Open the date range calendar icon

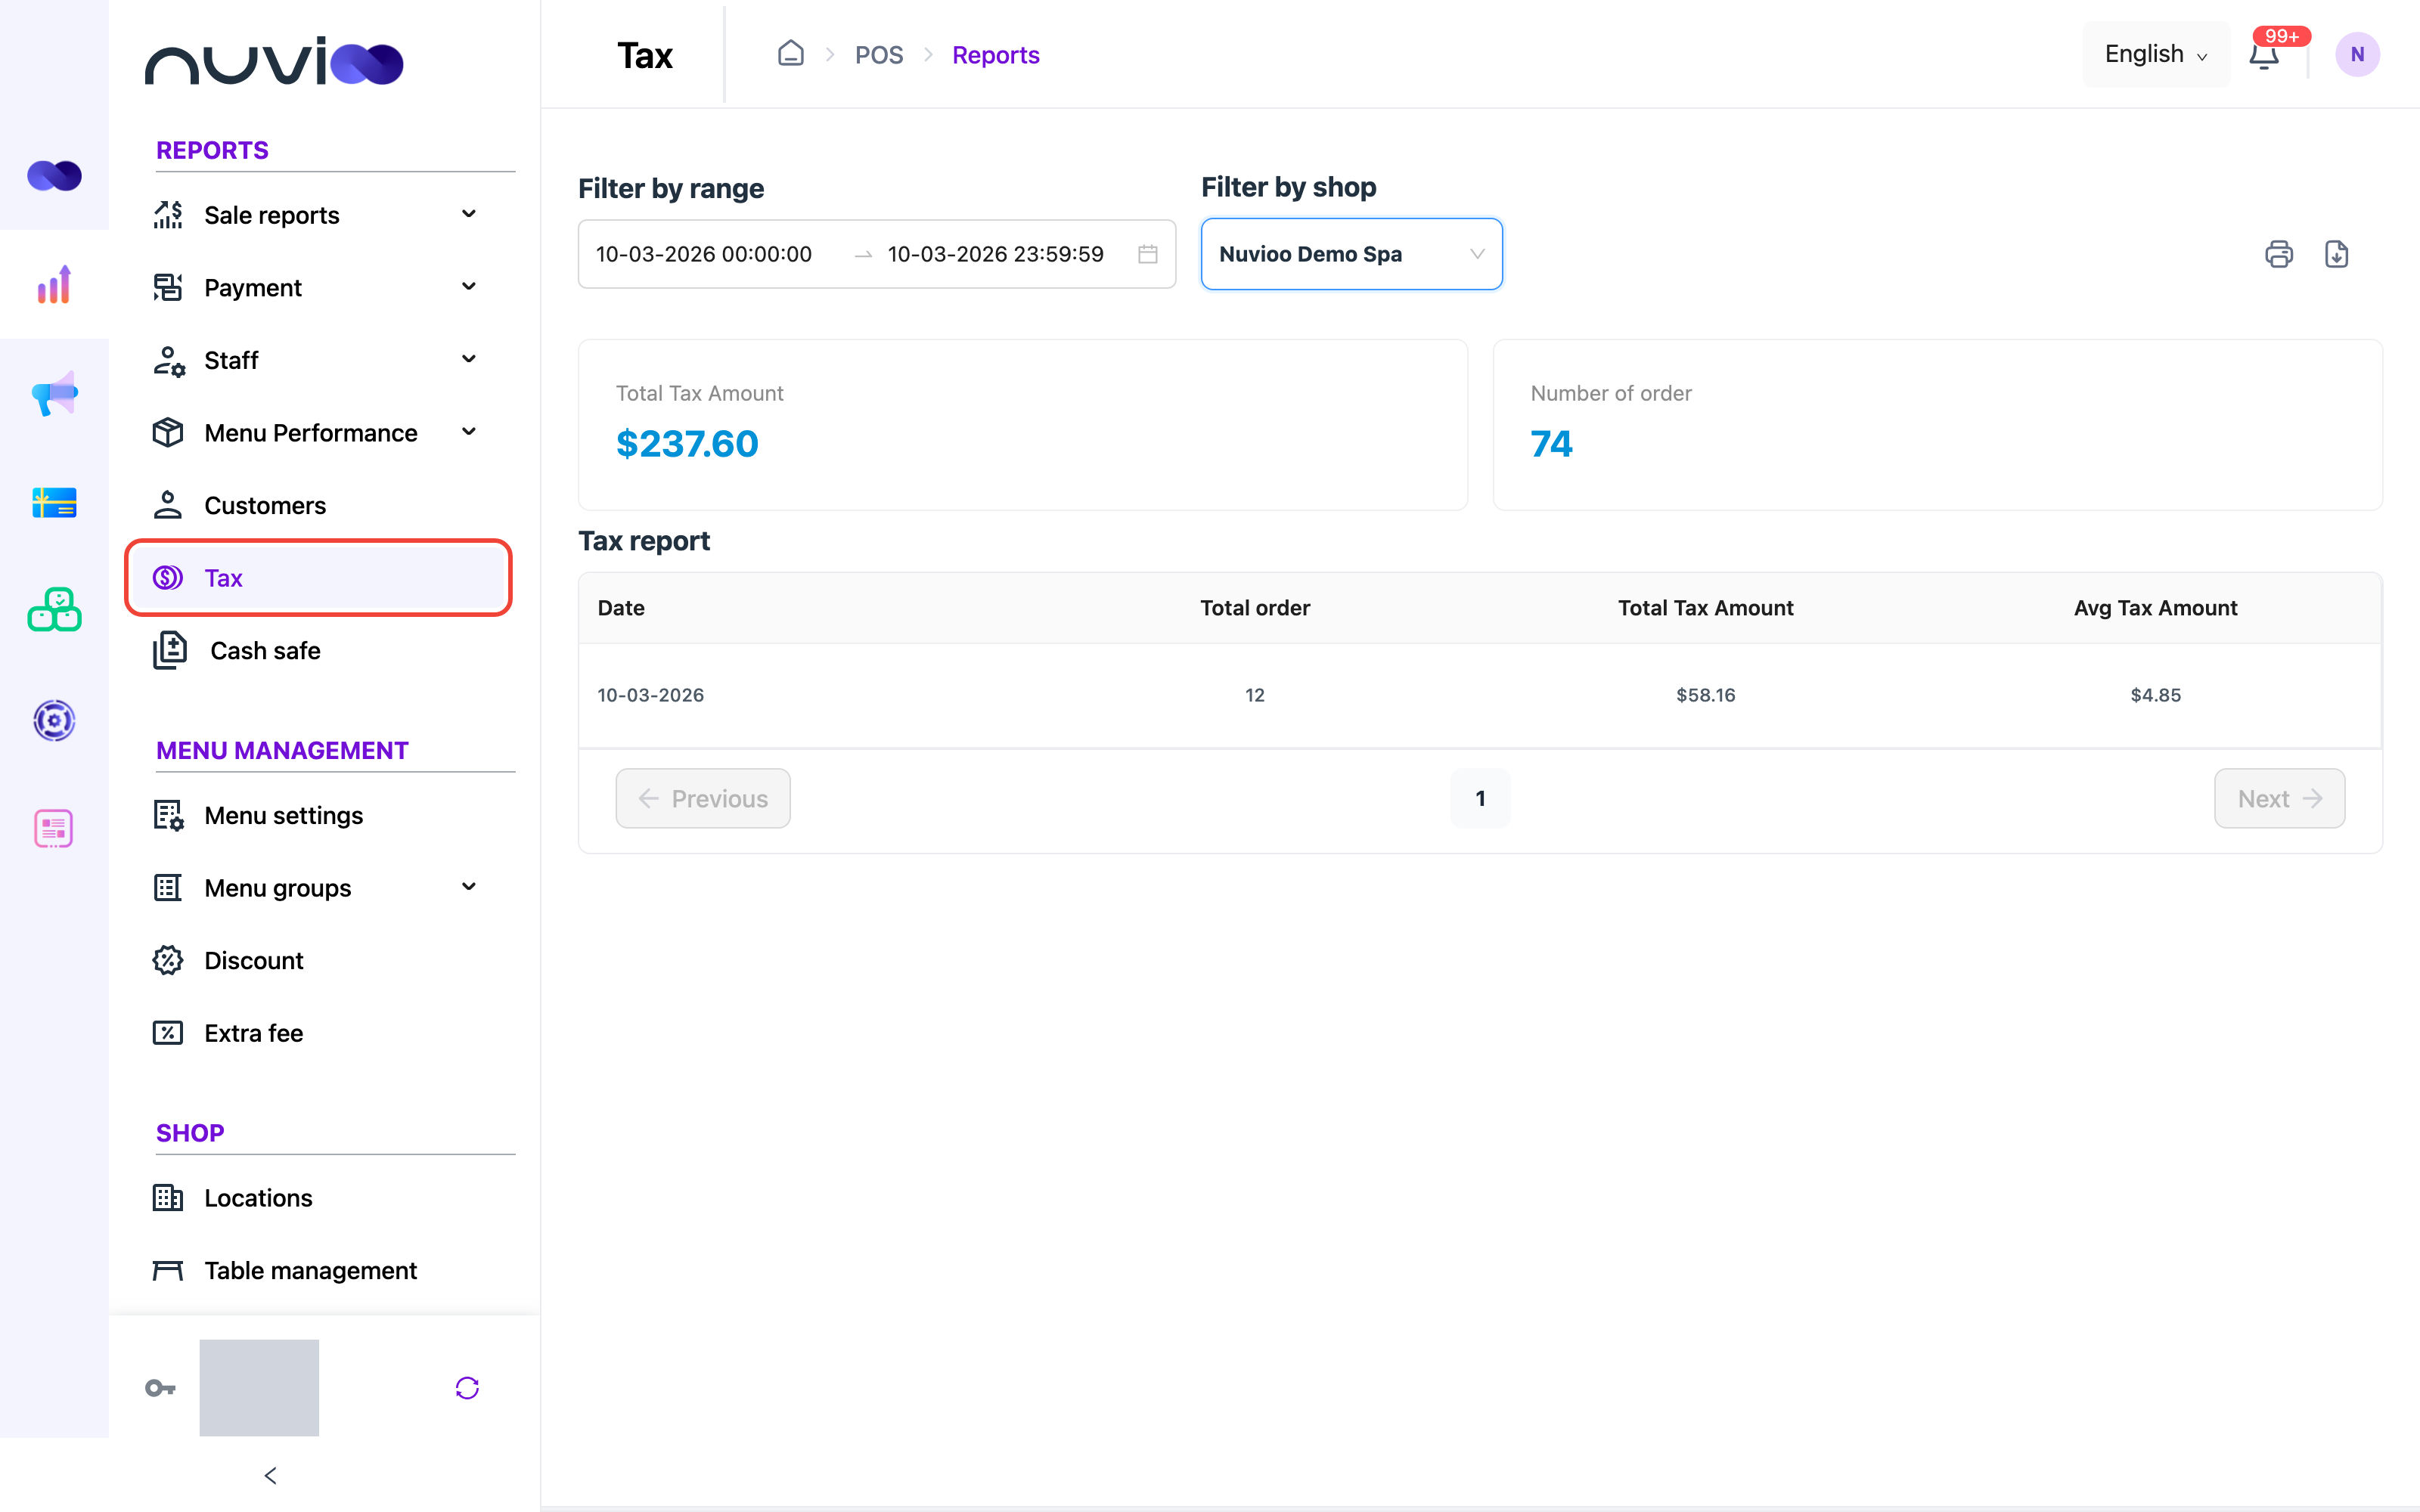[x=1148, y=254]
